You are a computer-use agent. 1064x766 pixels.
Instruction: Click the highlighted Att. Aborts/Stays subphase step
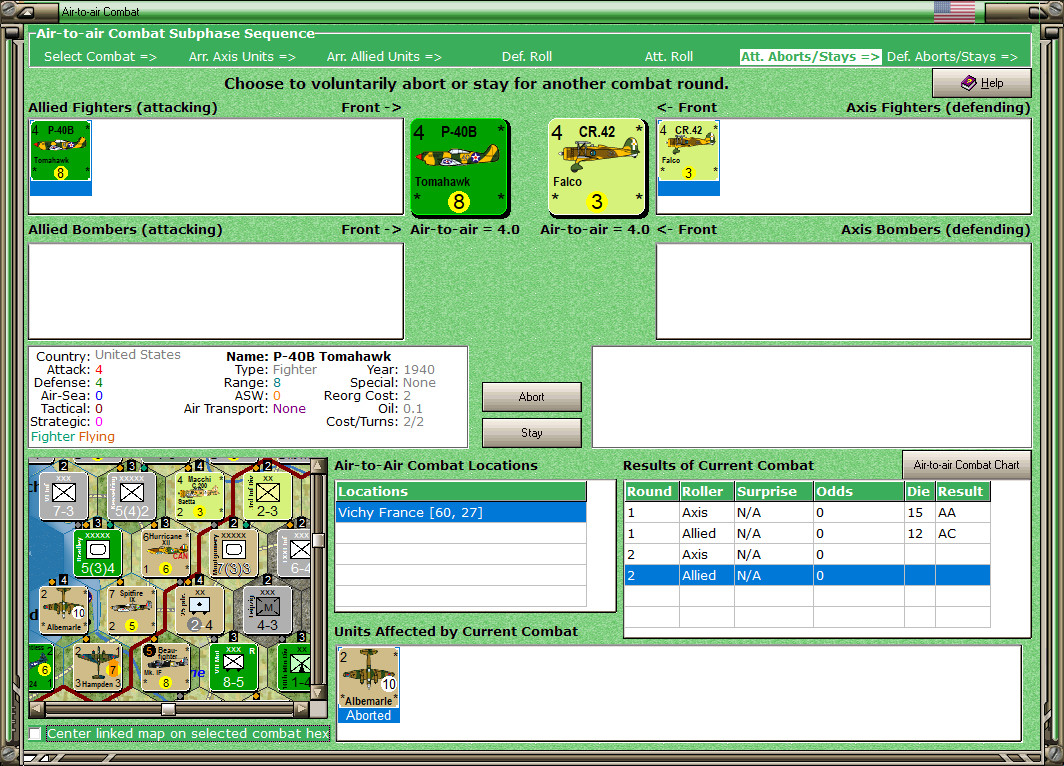[810, 56]
